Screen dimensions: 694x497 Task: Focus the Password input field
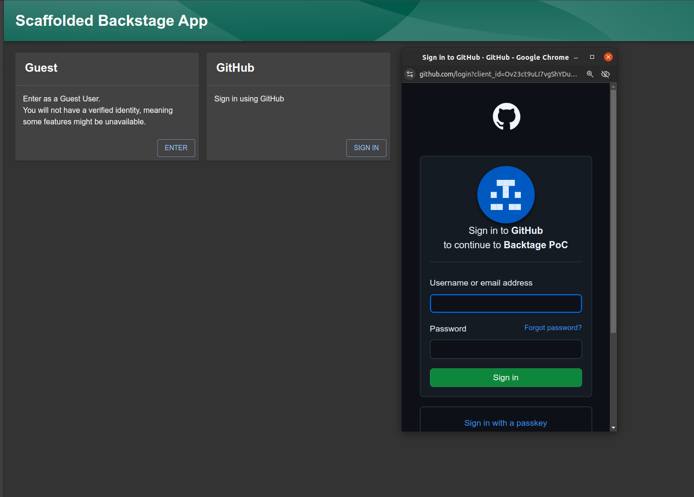[x=506, y=349]
